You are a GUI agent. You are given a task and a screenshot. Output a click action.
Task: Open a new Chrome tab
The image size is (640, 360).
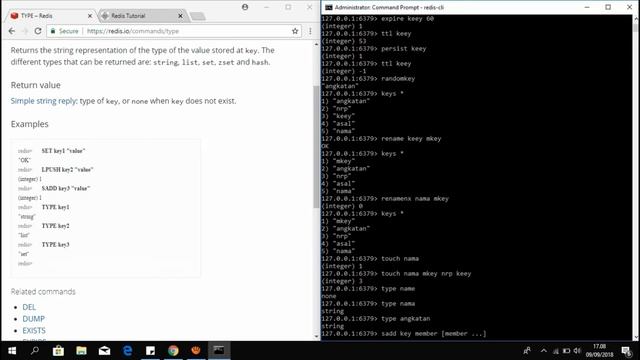click(x=198, y=16)
